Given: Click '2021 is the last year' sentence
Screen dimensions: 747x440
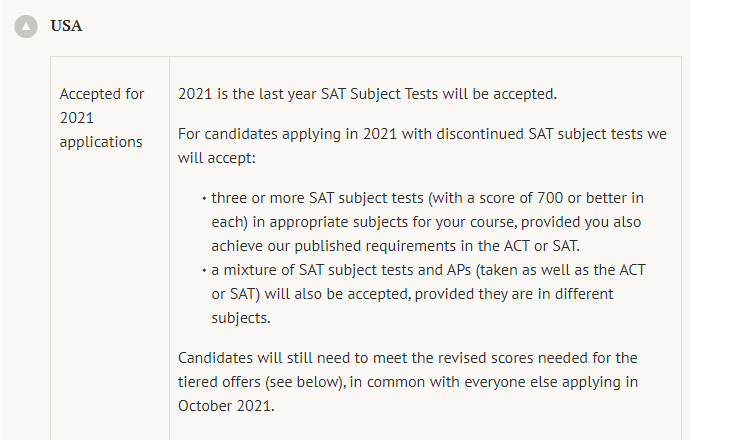Looking at the screenshot, I should coord(367,94).
